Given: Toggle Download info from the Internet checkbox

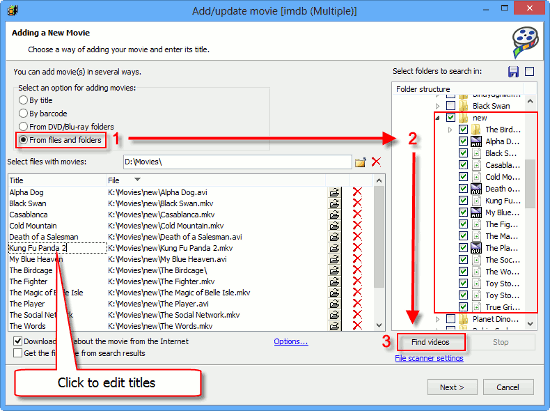Looking at the screenshot, I should click(18, 341).
